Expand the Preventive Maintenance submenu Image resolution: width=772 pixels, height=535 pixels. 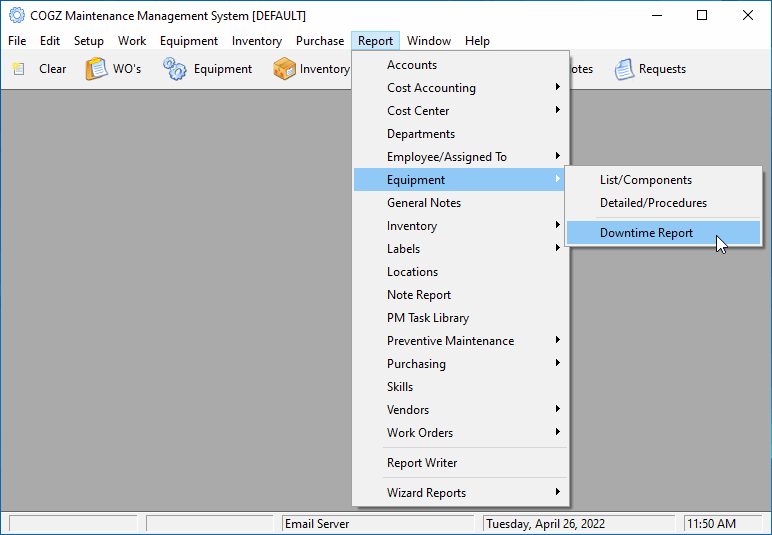pyautogui.click(x=461, y=341)
